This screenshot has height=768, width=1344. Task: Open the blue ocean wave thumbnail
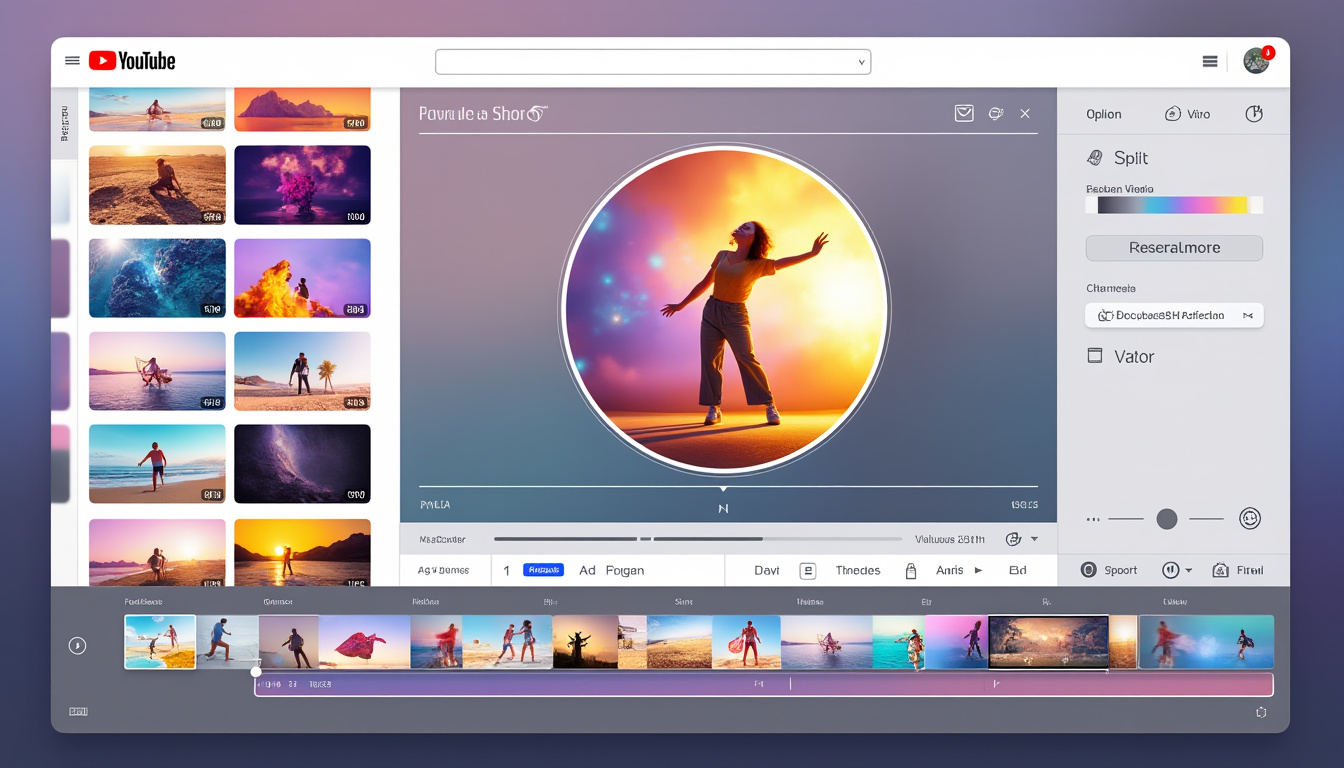pyautogui.click(x=157, y=278)
